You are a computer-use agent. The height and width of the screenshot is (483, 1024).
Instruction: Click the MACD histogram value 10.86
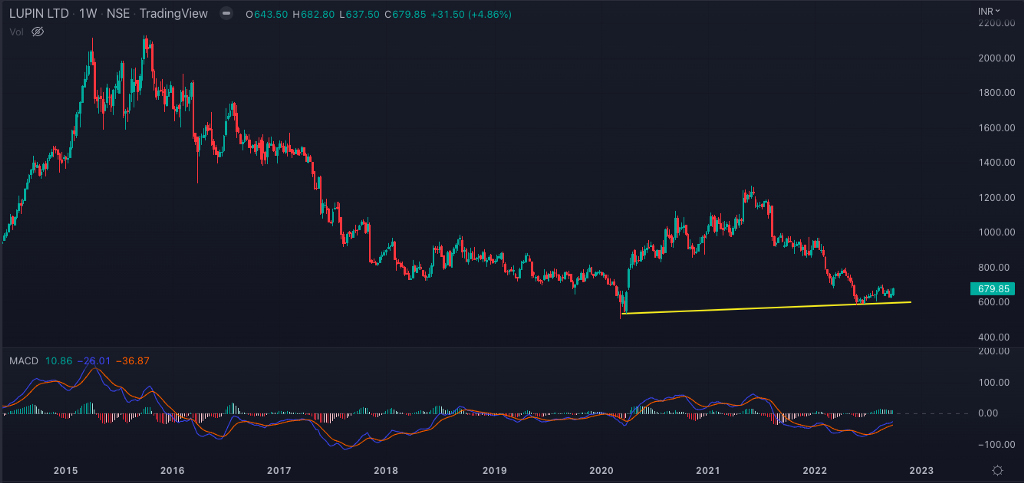59,360
